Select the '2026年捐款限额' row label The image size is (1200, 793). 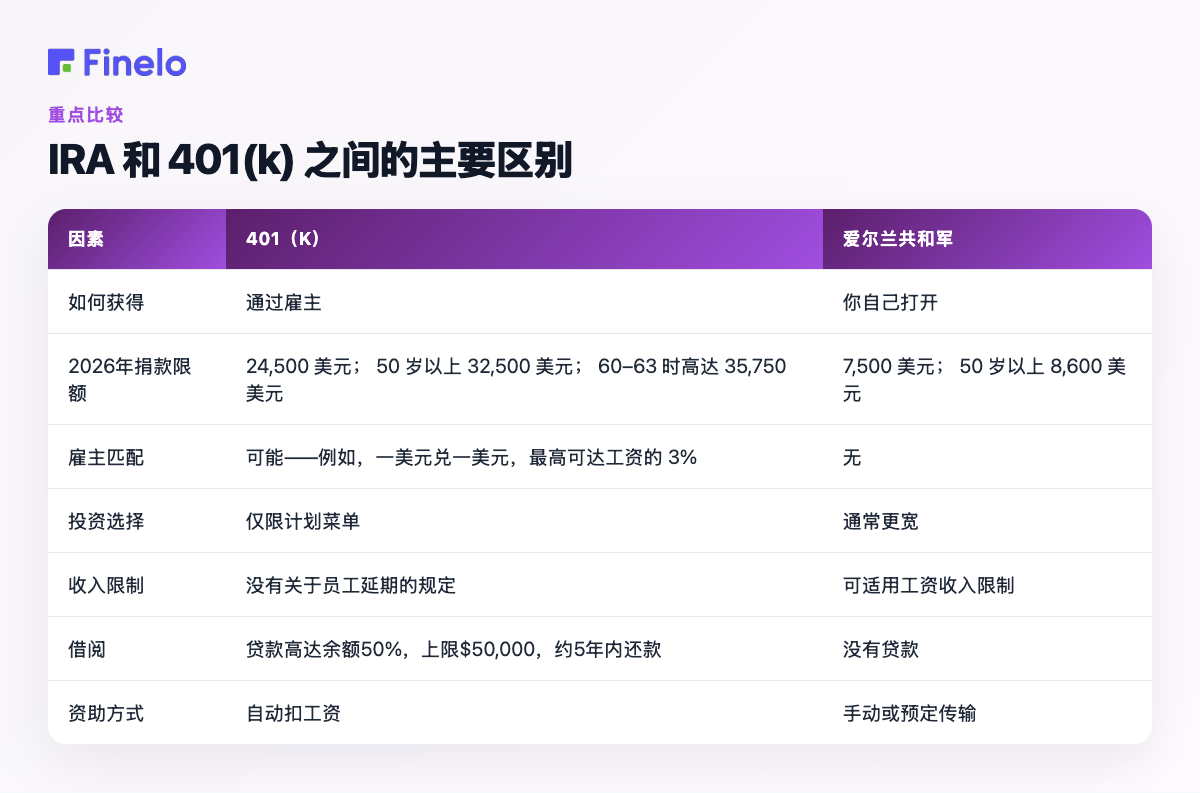(130, 380)
